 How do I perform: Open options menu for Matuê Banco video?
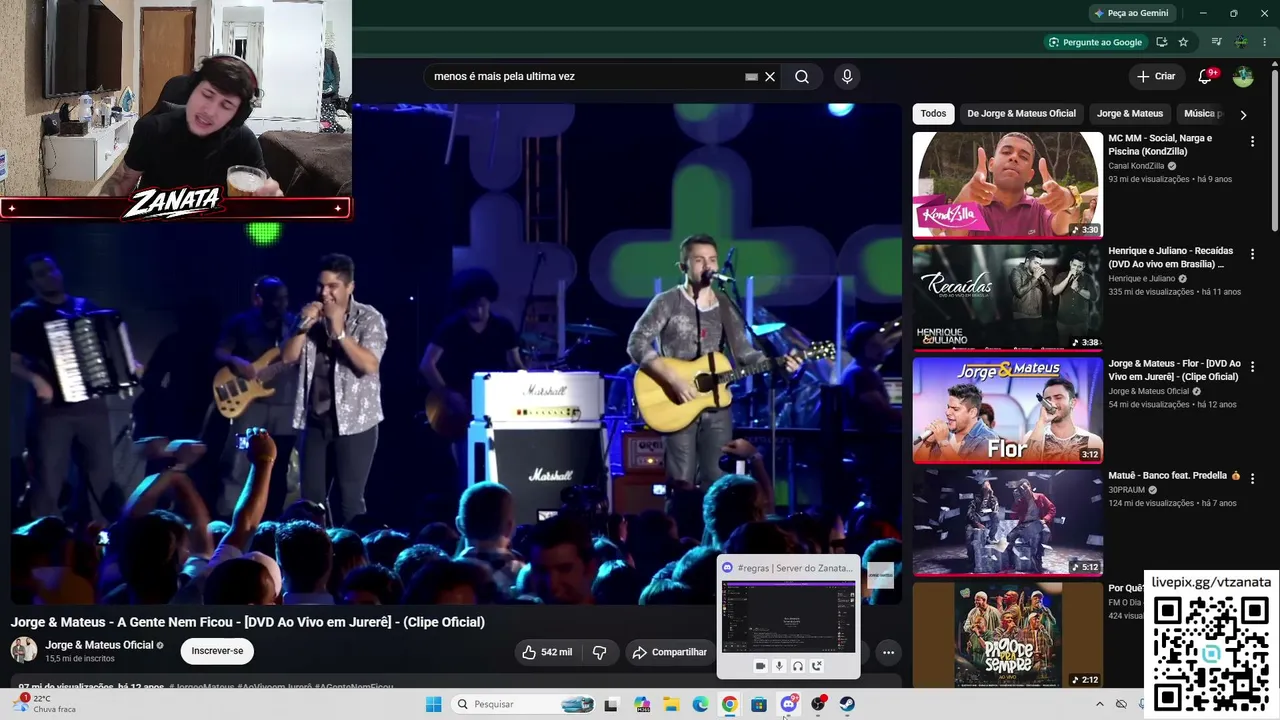point(1252,479)
